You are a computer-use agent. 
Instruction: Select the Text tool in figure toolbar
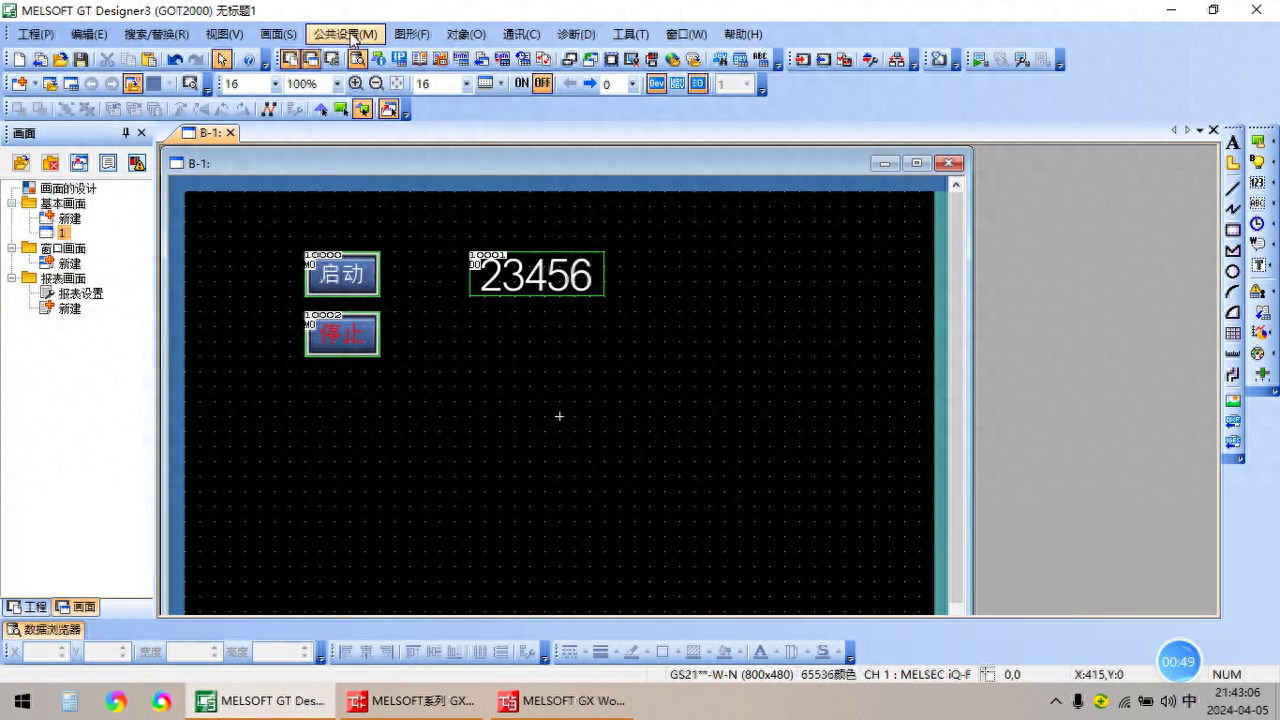pos(1233,143)
